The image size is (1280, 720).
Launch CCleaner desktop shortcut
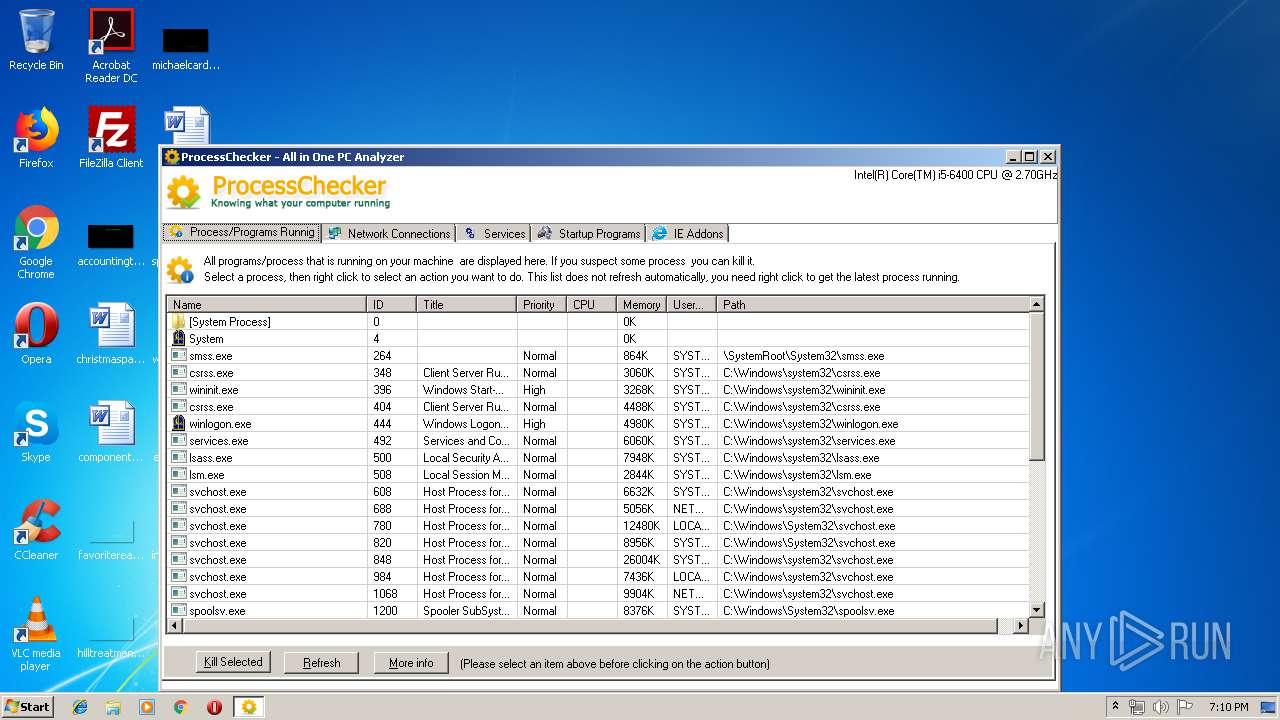[36, 530]
